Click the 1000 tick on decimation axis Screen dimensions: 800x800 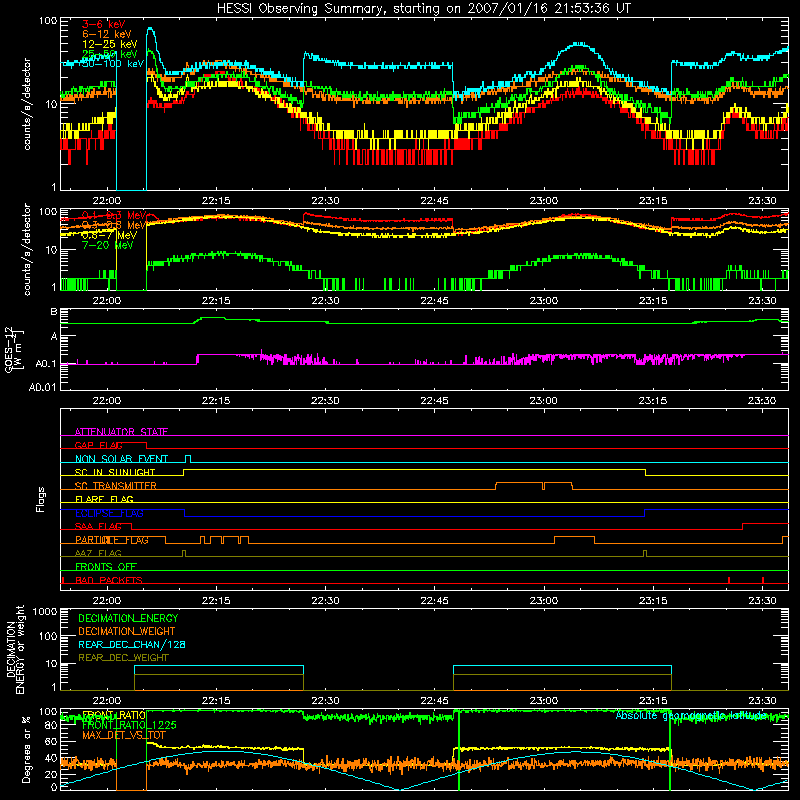coord(45,611)
